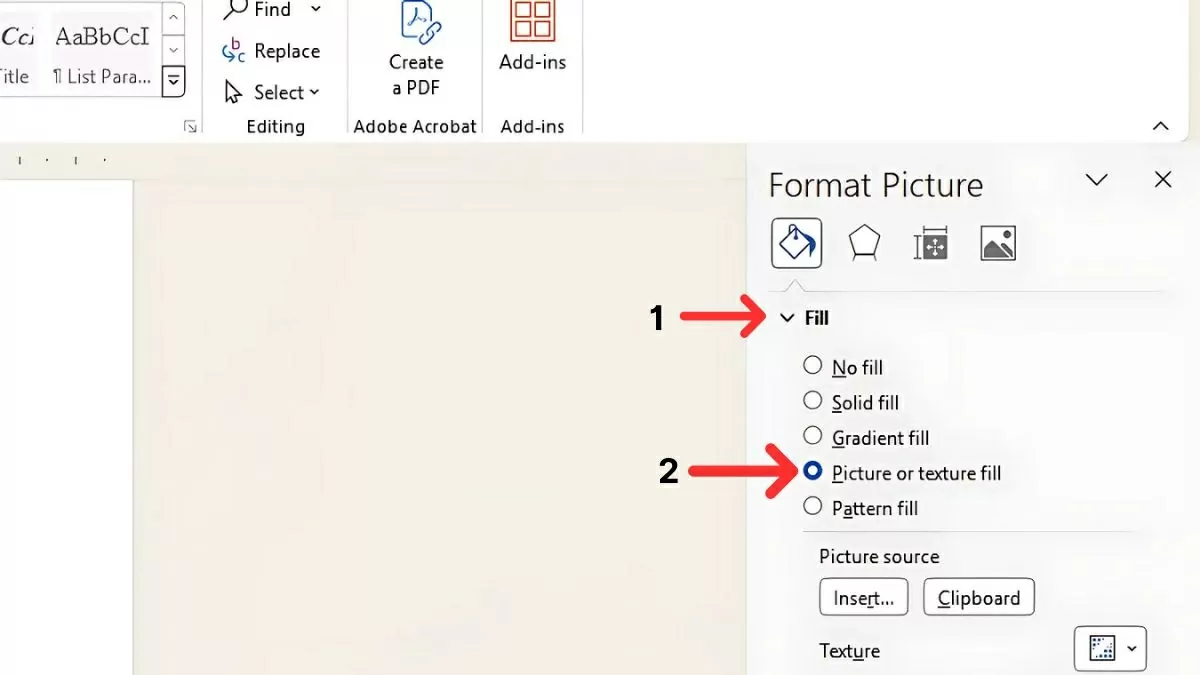Select the Picture icon in Format Picture pane
This screenshot has width=1200, height=675.
click(x=997, y=243)
